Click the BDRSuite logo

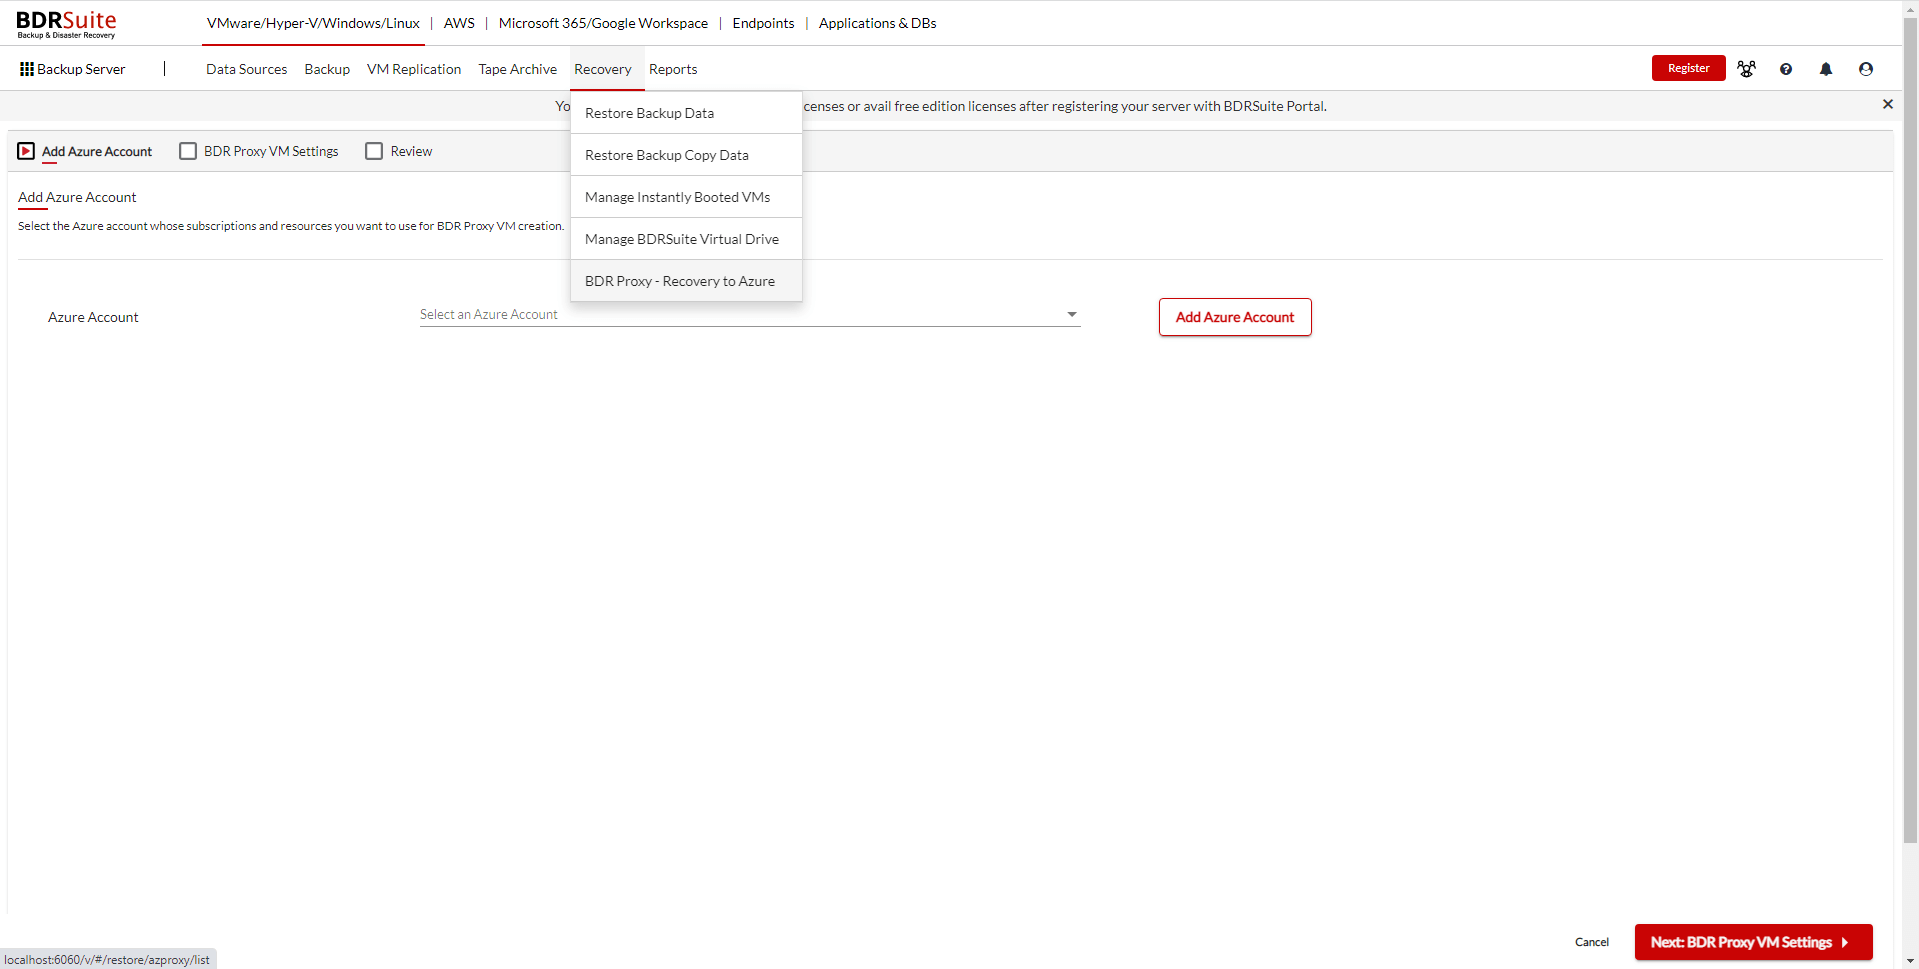[66, 24]
